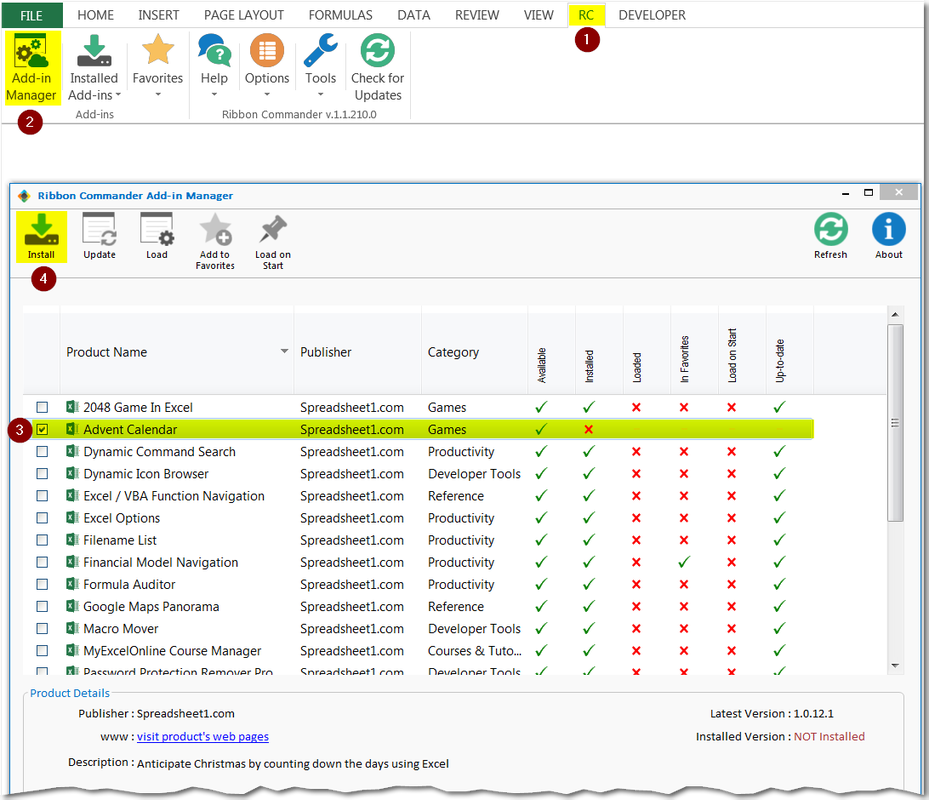Click the vertical scrollbar thumb of add-in list
Image resolution: width=929 pixels, height=800 pixels.
[895, 423]
